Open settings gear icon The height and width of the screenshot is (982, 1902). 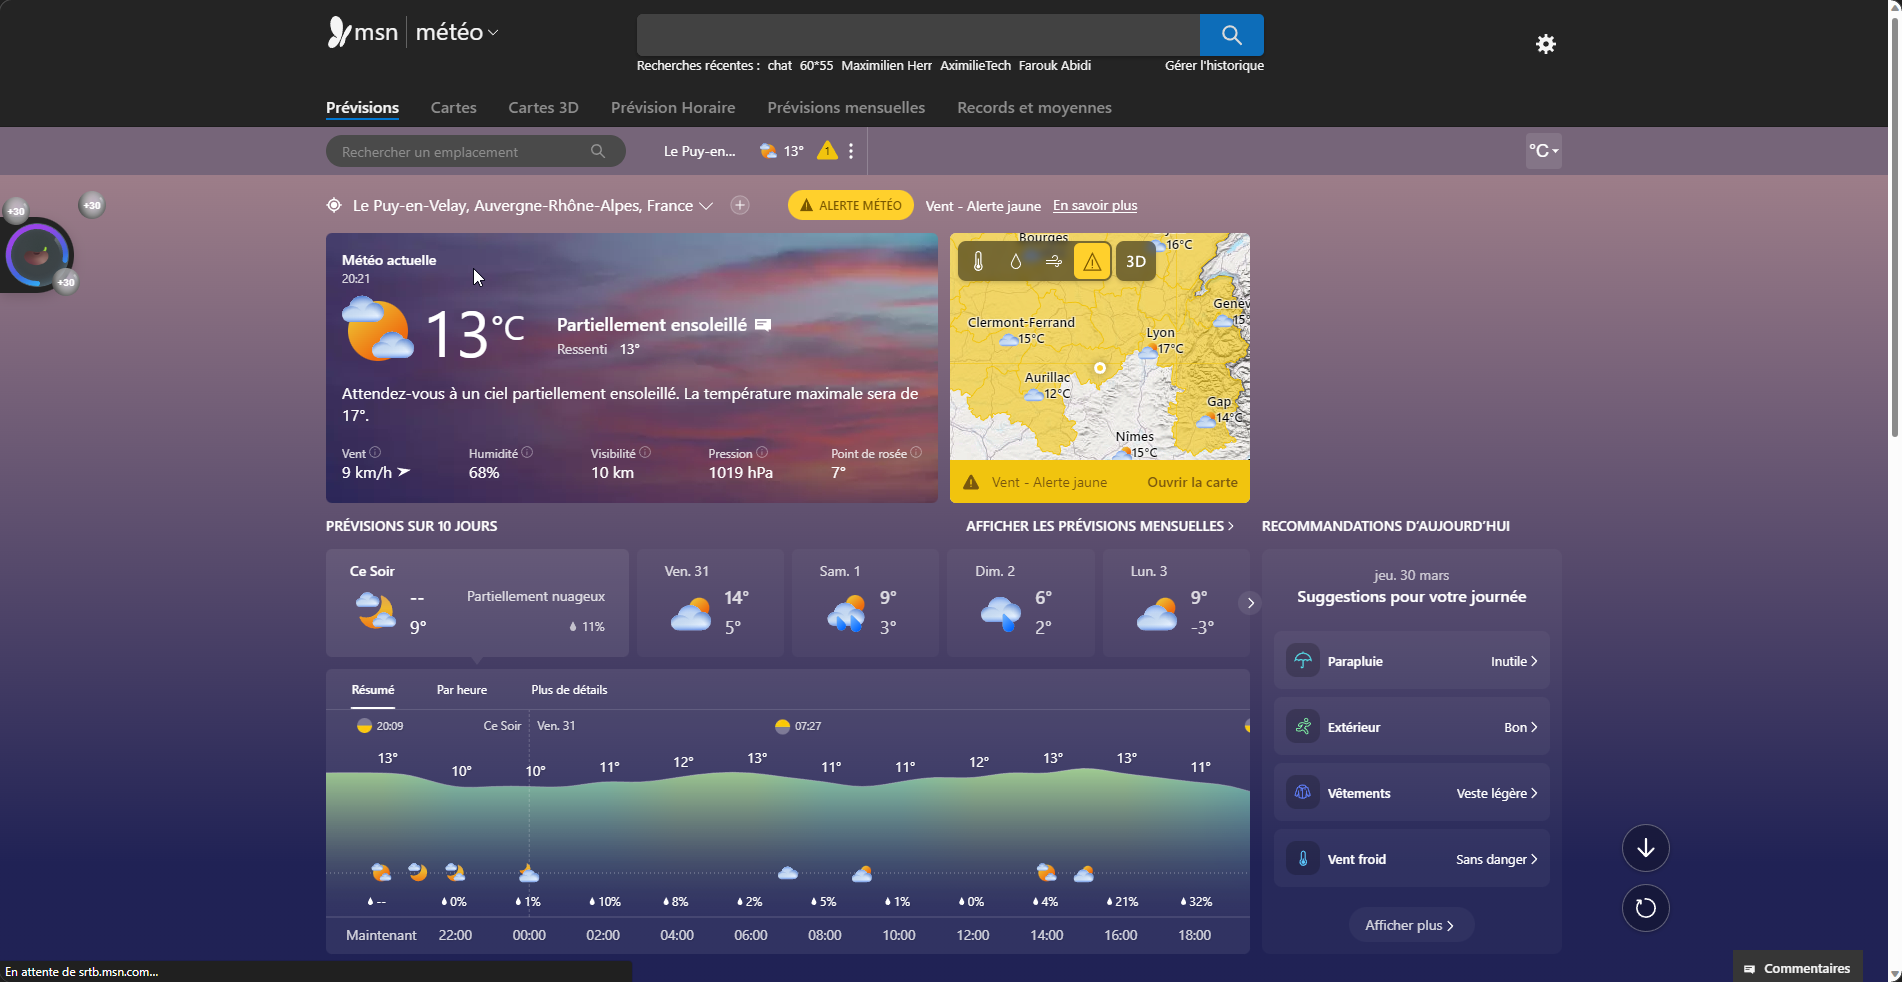tap(1545, 44)
